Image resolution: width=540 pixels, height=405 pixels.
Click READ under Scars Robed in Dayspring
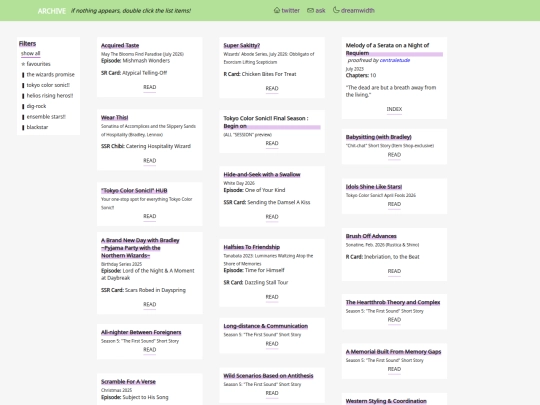149,304
